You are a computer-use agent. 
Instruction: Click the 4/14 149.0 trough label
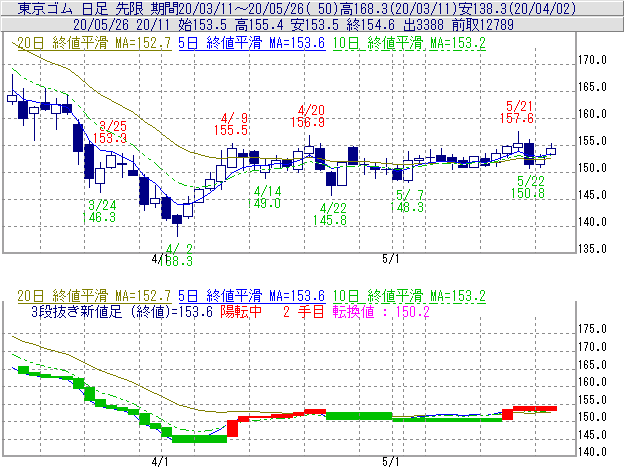point(264,197)
